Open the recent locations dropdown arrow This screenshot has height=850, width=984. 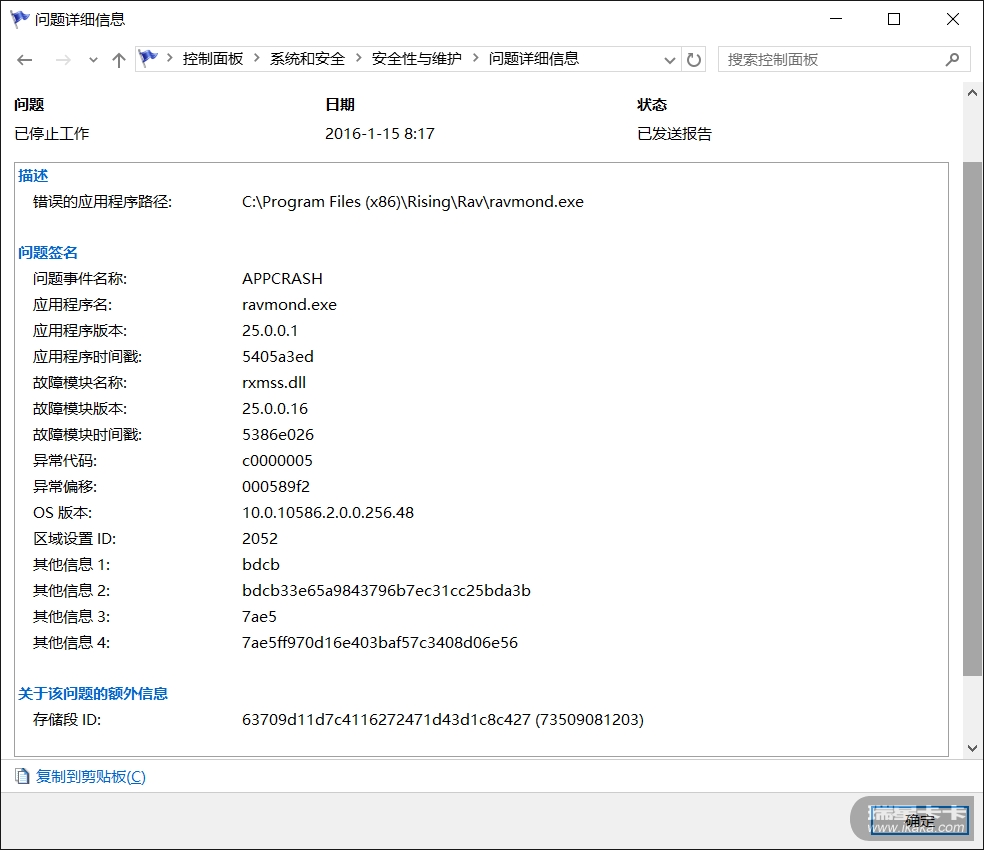(x=93, y=60)
